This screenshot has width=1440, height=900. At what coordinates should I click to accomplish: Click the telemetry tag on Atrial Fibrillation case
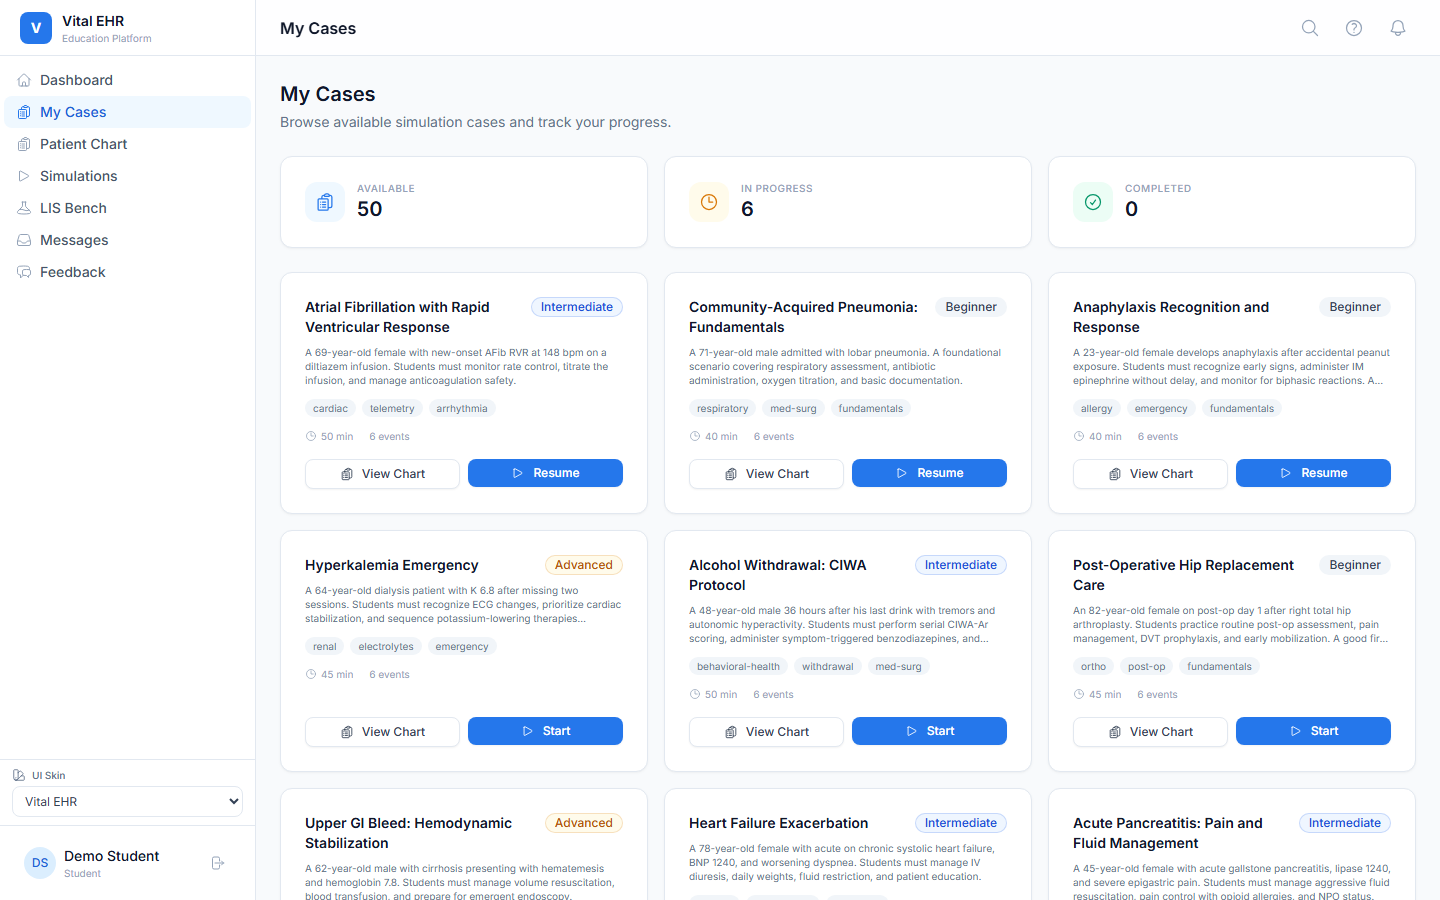(x=392, y=408)
